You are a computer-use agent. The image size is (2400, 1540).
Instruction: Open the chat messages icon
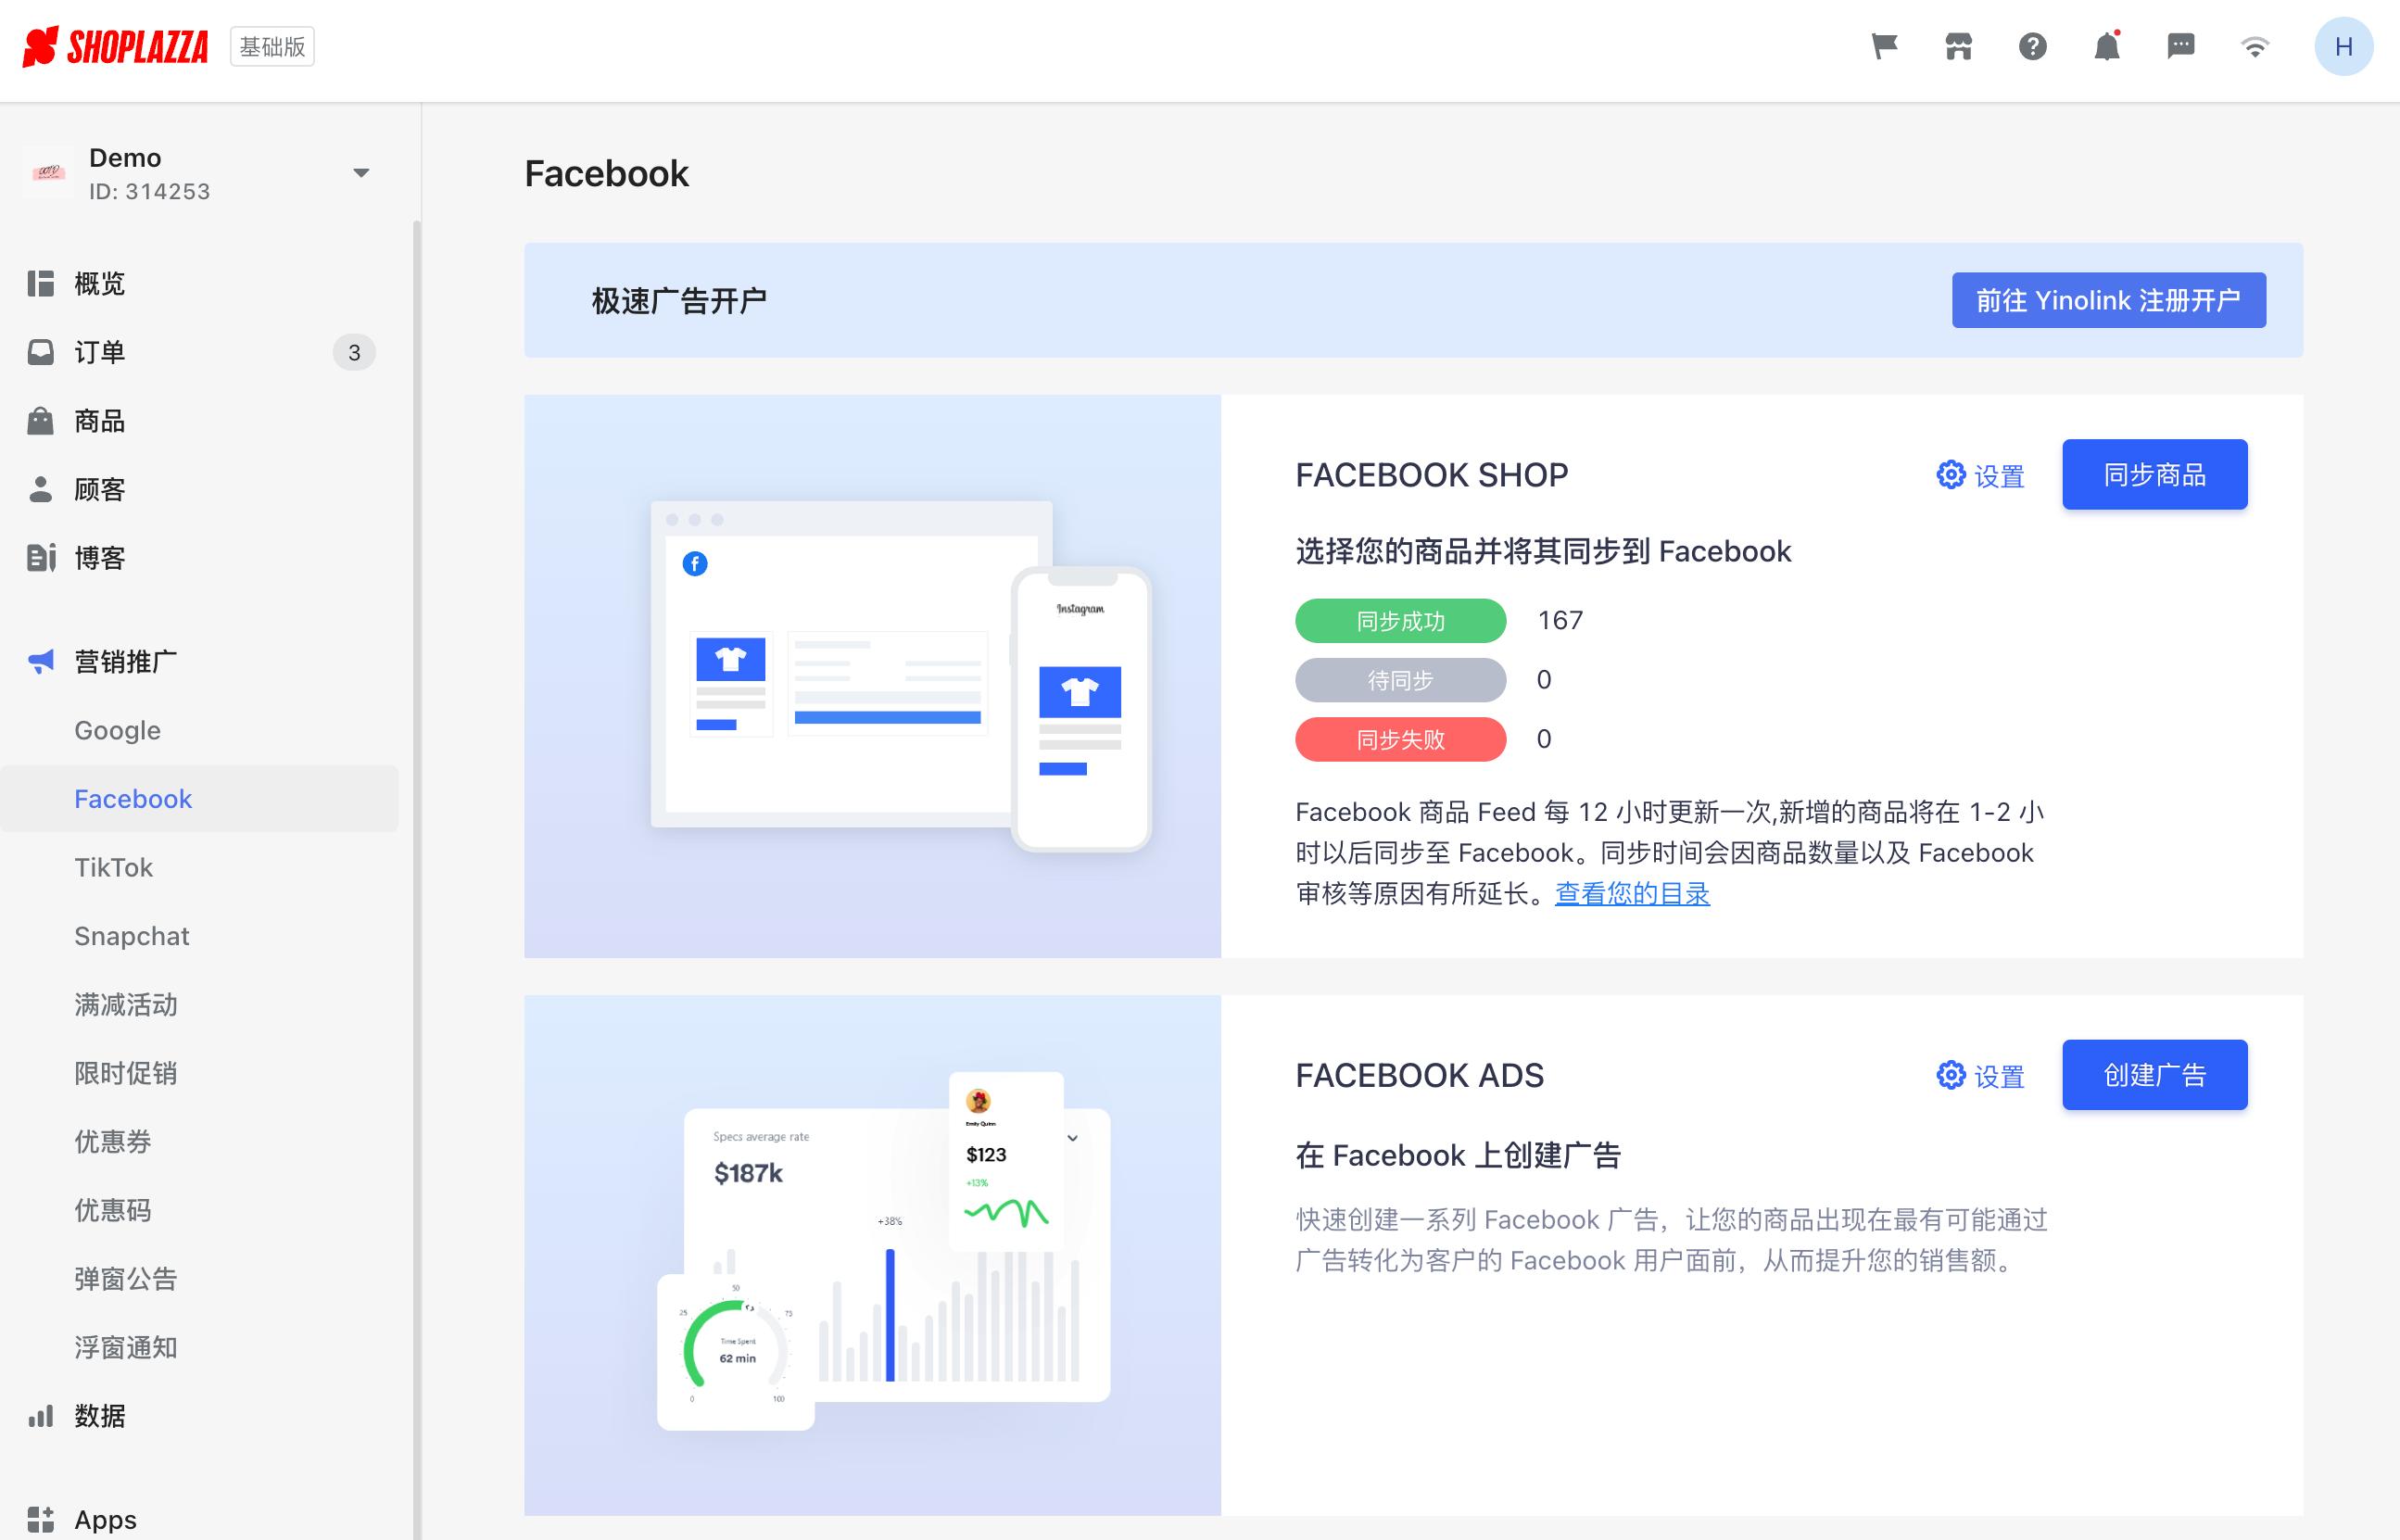click(2181, 46)
